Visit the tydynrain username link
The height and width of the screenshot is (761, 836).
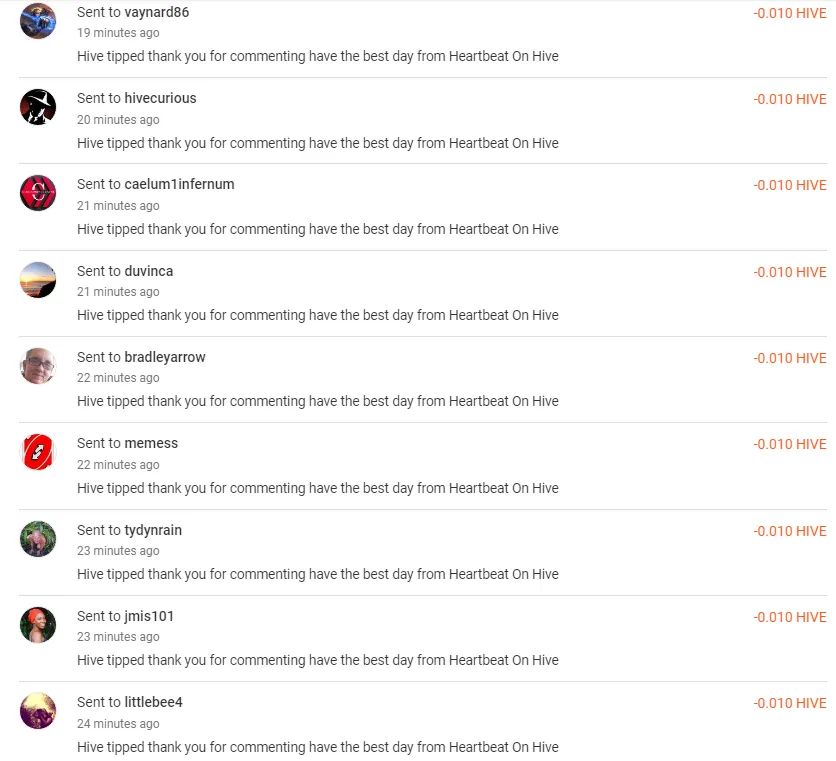[x=153, y=530]
